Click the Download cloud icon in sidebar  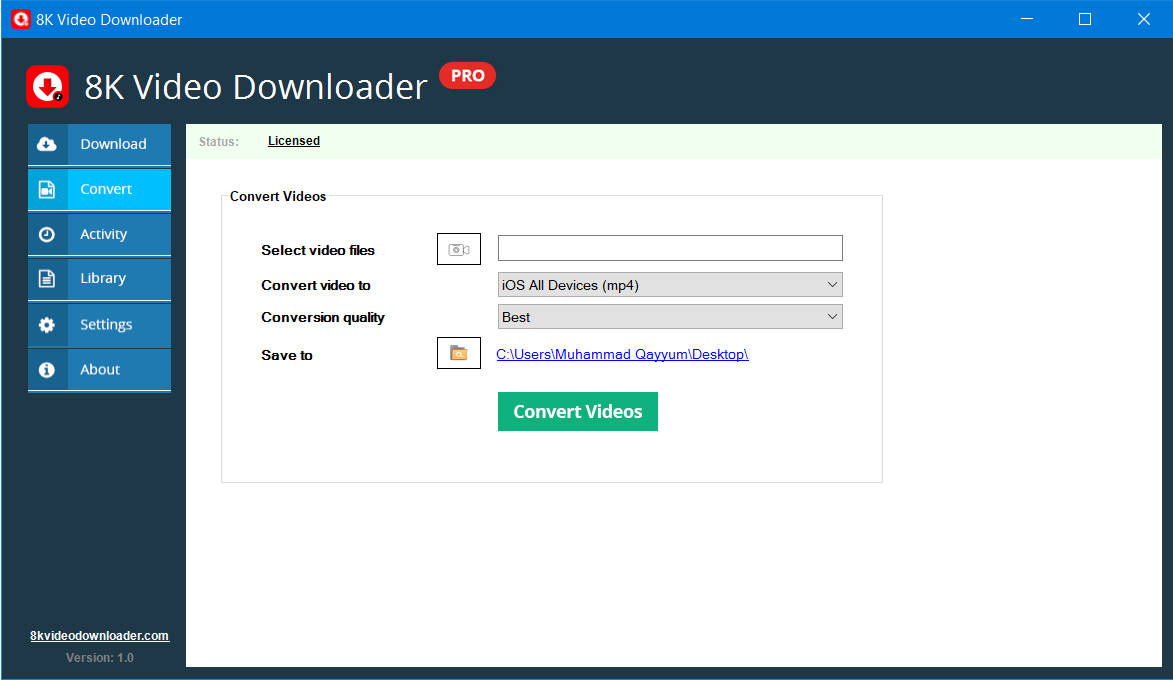click(x=46, y=144)
